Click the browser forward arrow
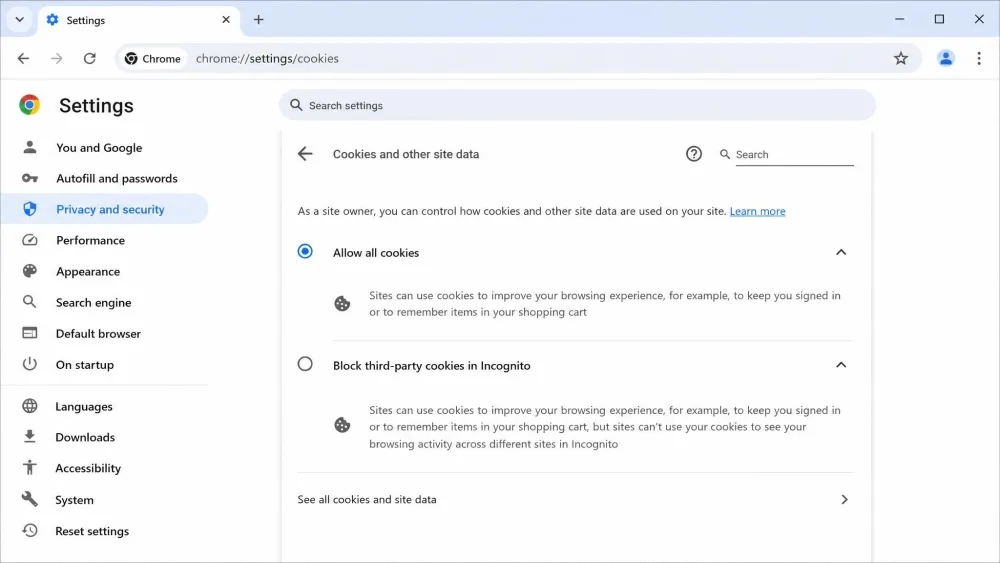 [x=57, y=59]
